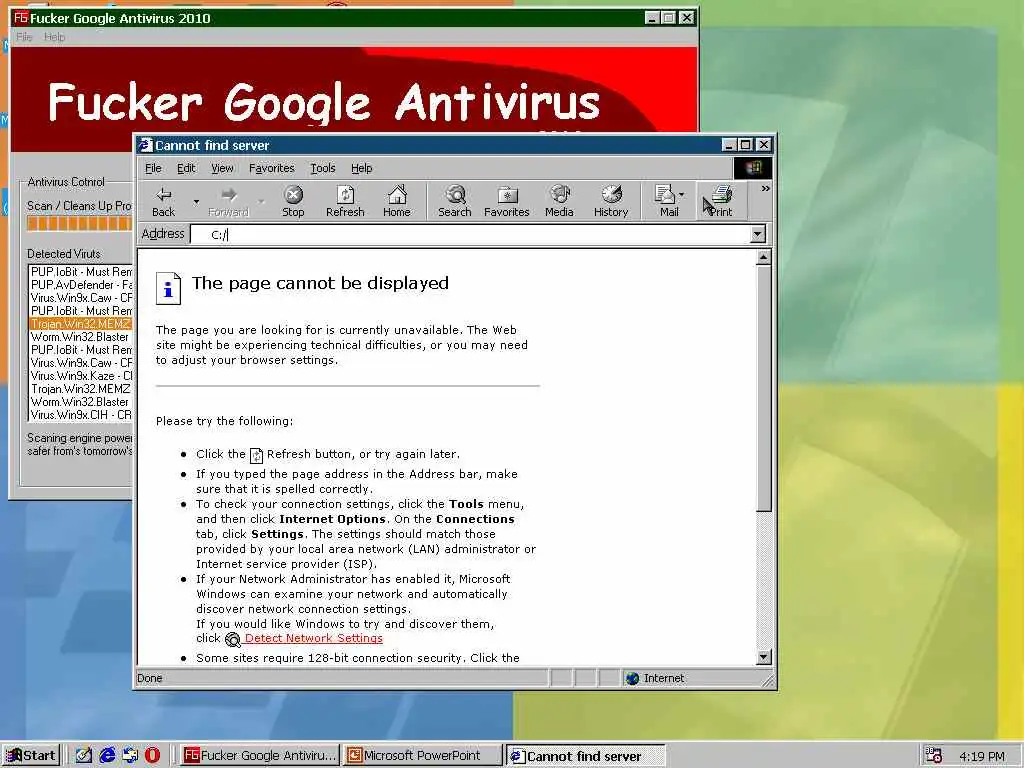Select the PUP.AvDefender list entry
The width and height of the screenshot is (1024, 768).
81,285
